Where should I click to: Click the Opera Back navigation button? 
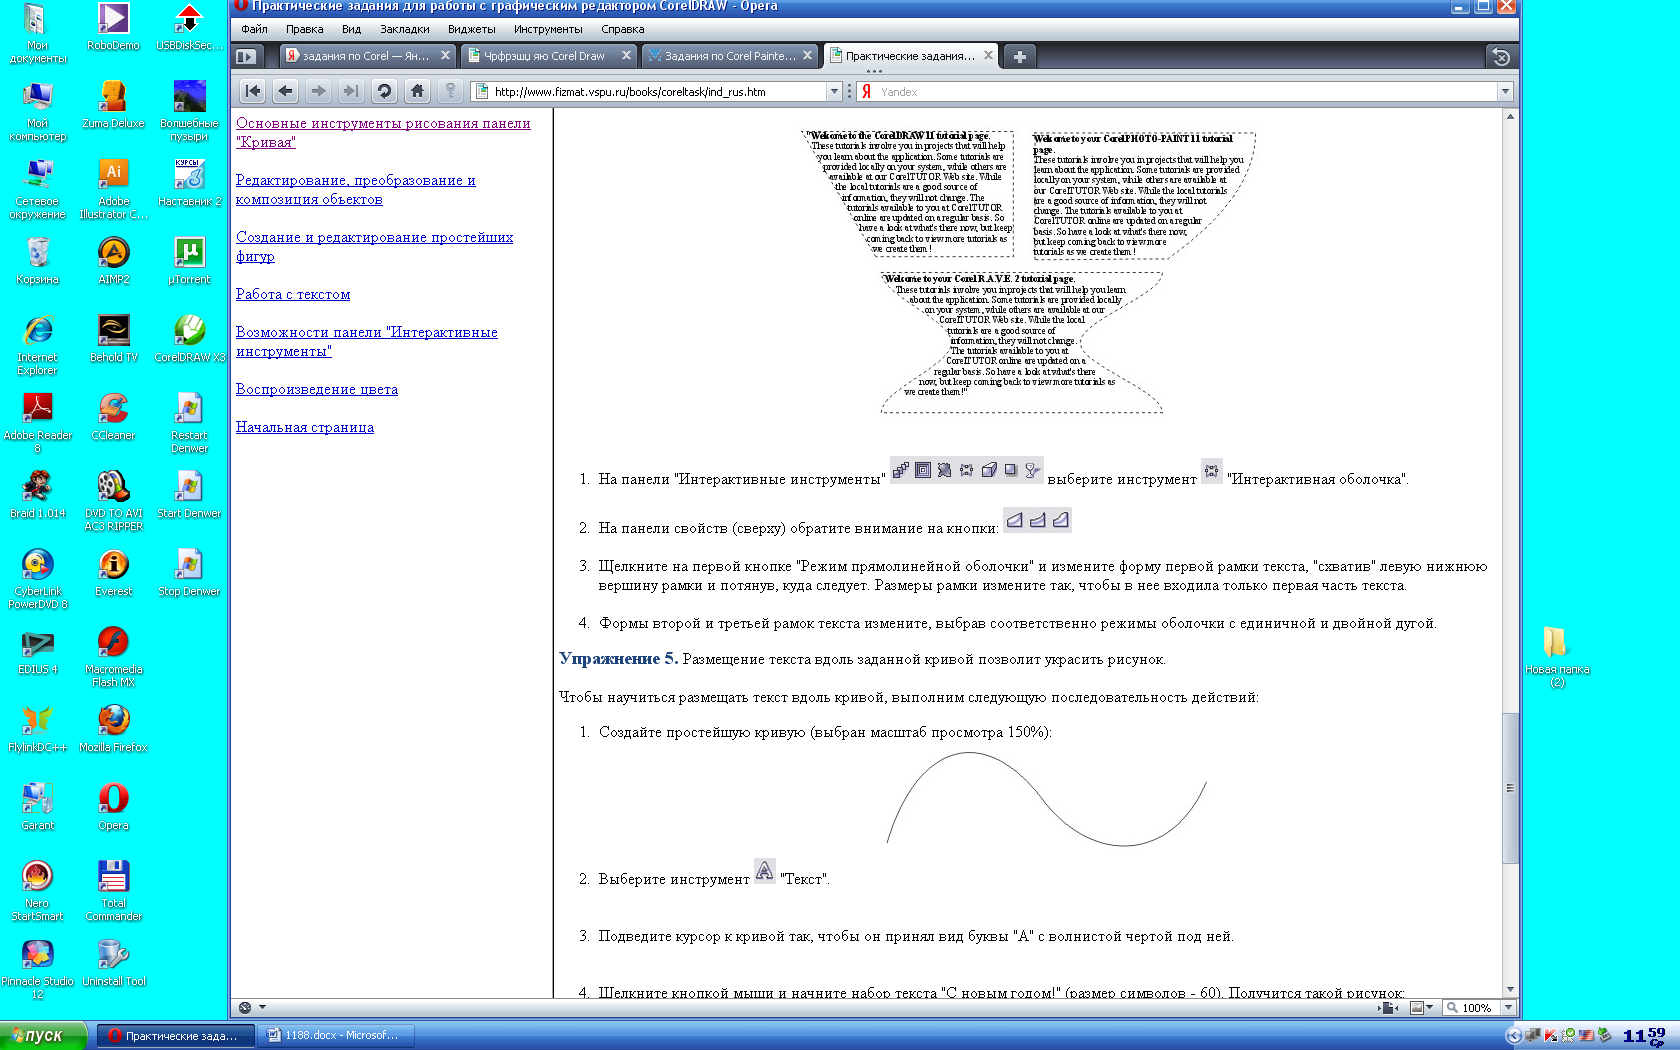[x=286, y=91]
